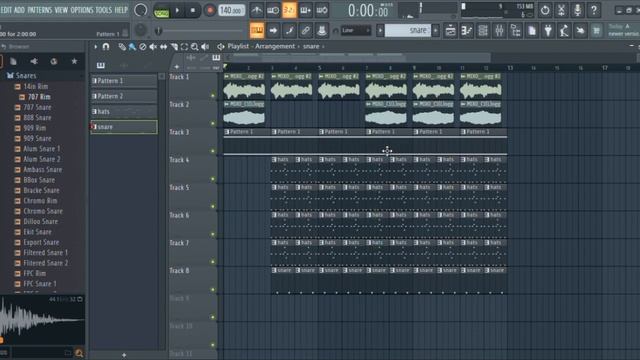The image size is (640, 360).
Task: Select the Playlist mute tool
Action: [153, 47]
